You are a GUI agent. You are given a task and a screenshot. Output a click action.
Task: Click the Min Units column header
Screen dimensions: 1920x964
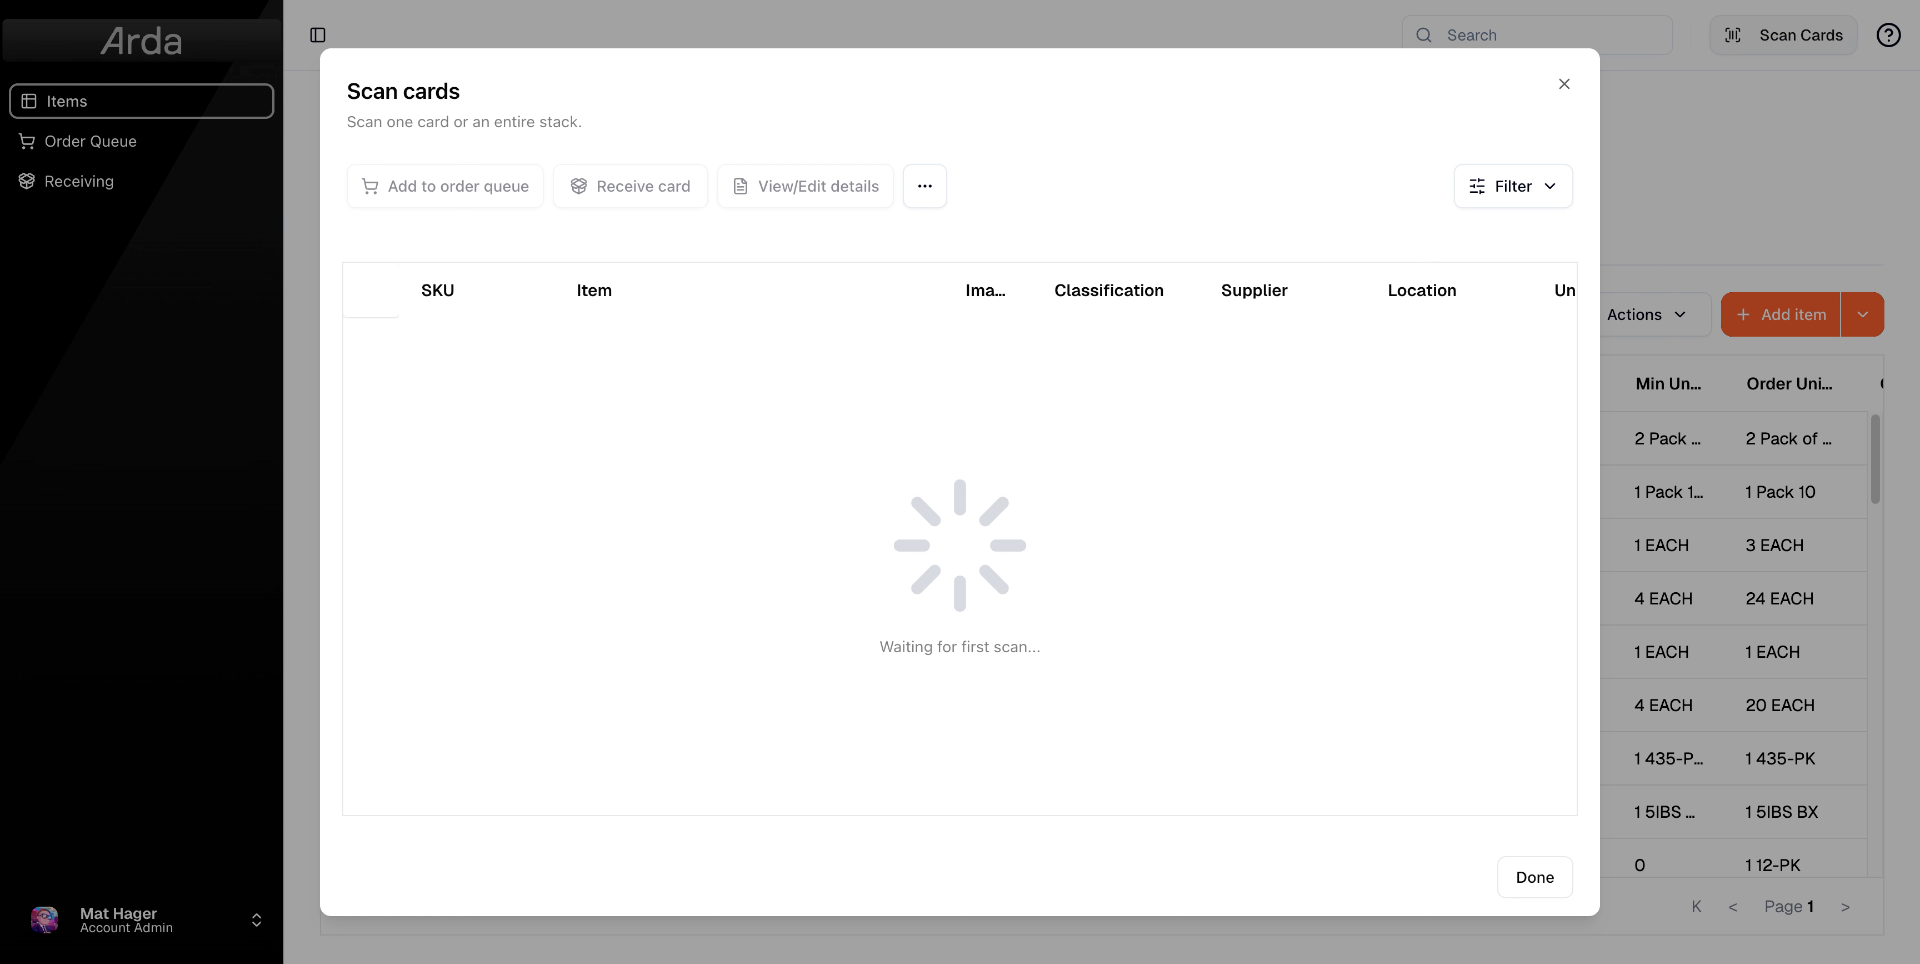click(x=1668, y=383)
